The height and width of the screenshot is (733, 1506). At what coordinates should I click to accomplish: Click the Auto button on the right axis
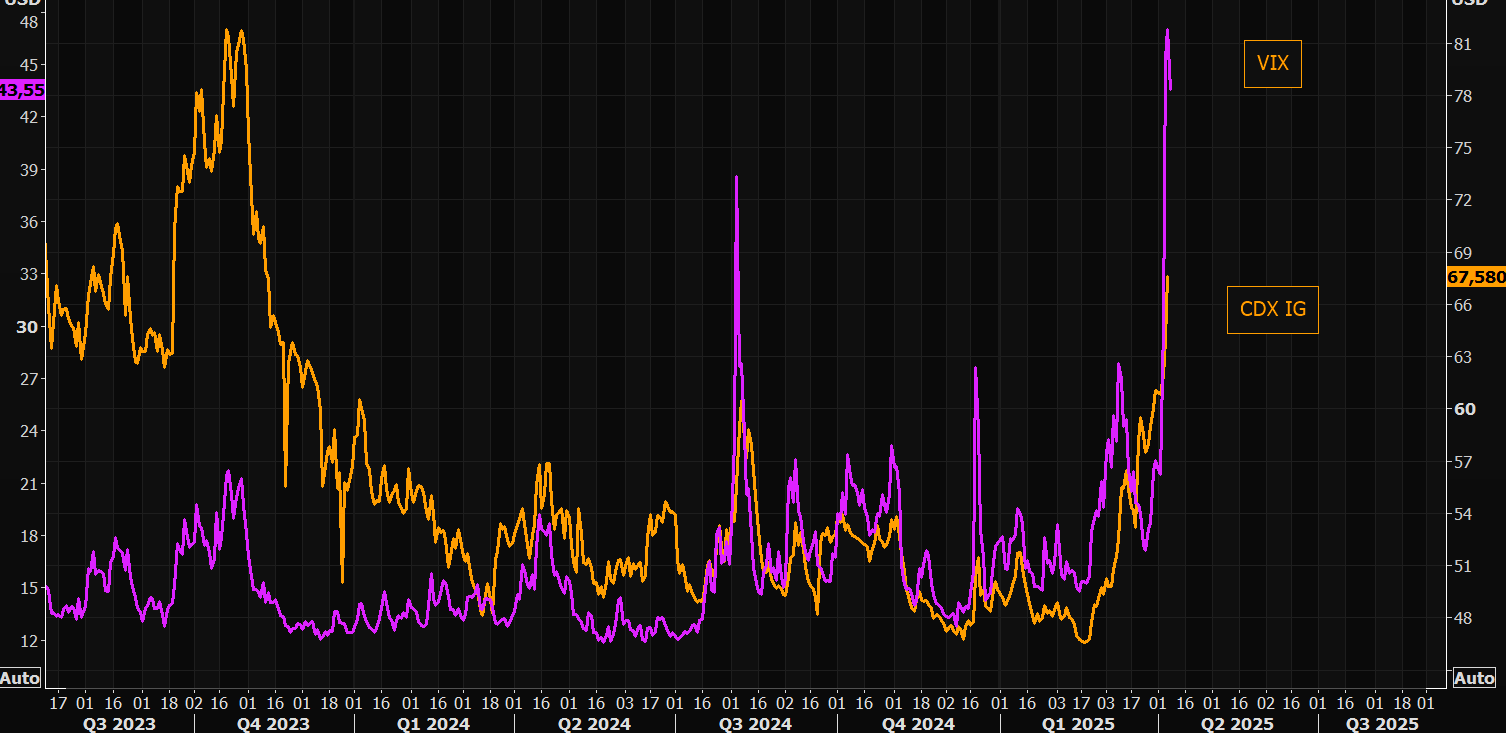[x=1474, y=678]
